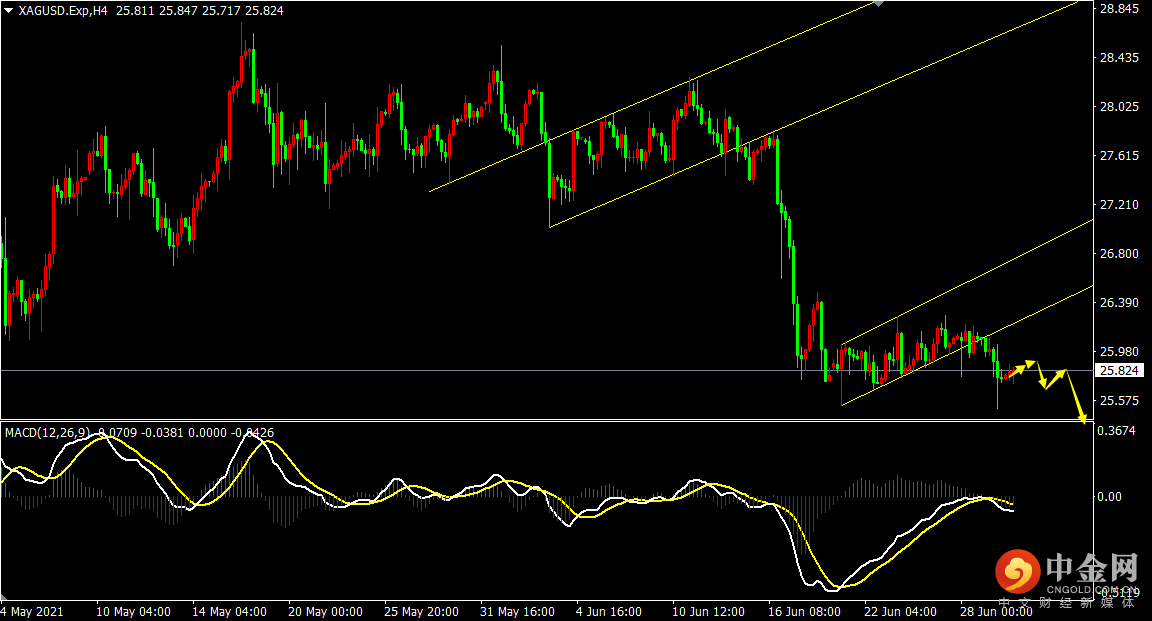Click the 28.025 price axis label
This screenshot has height=621, width=1152.
(x=1119, y=107)
